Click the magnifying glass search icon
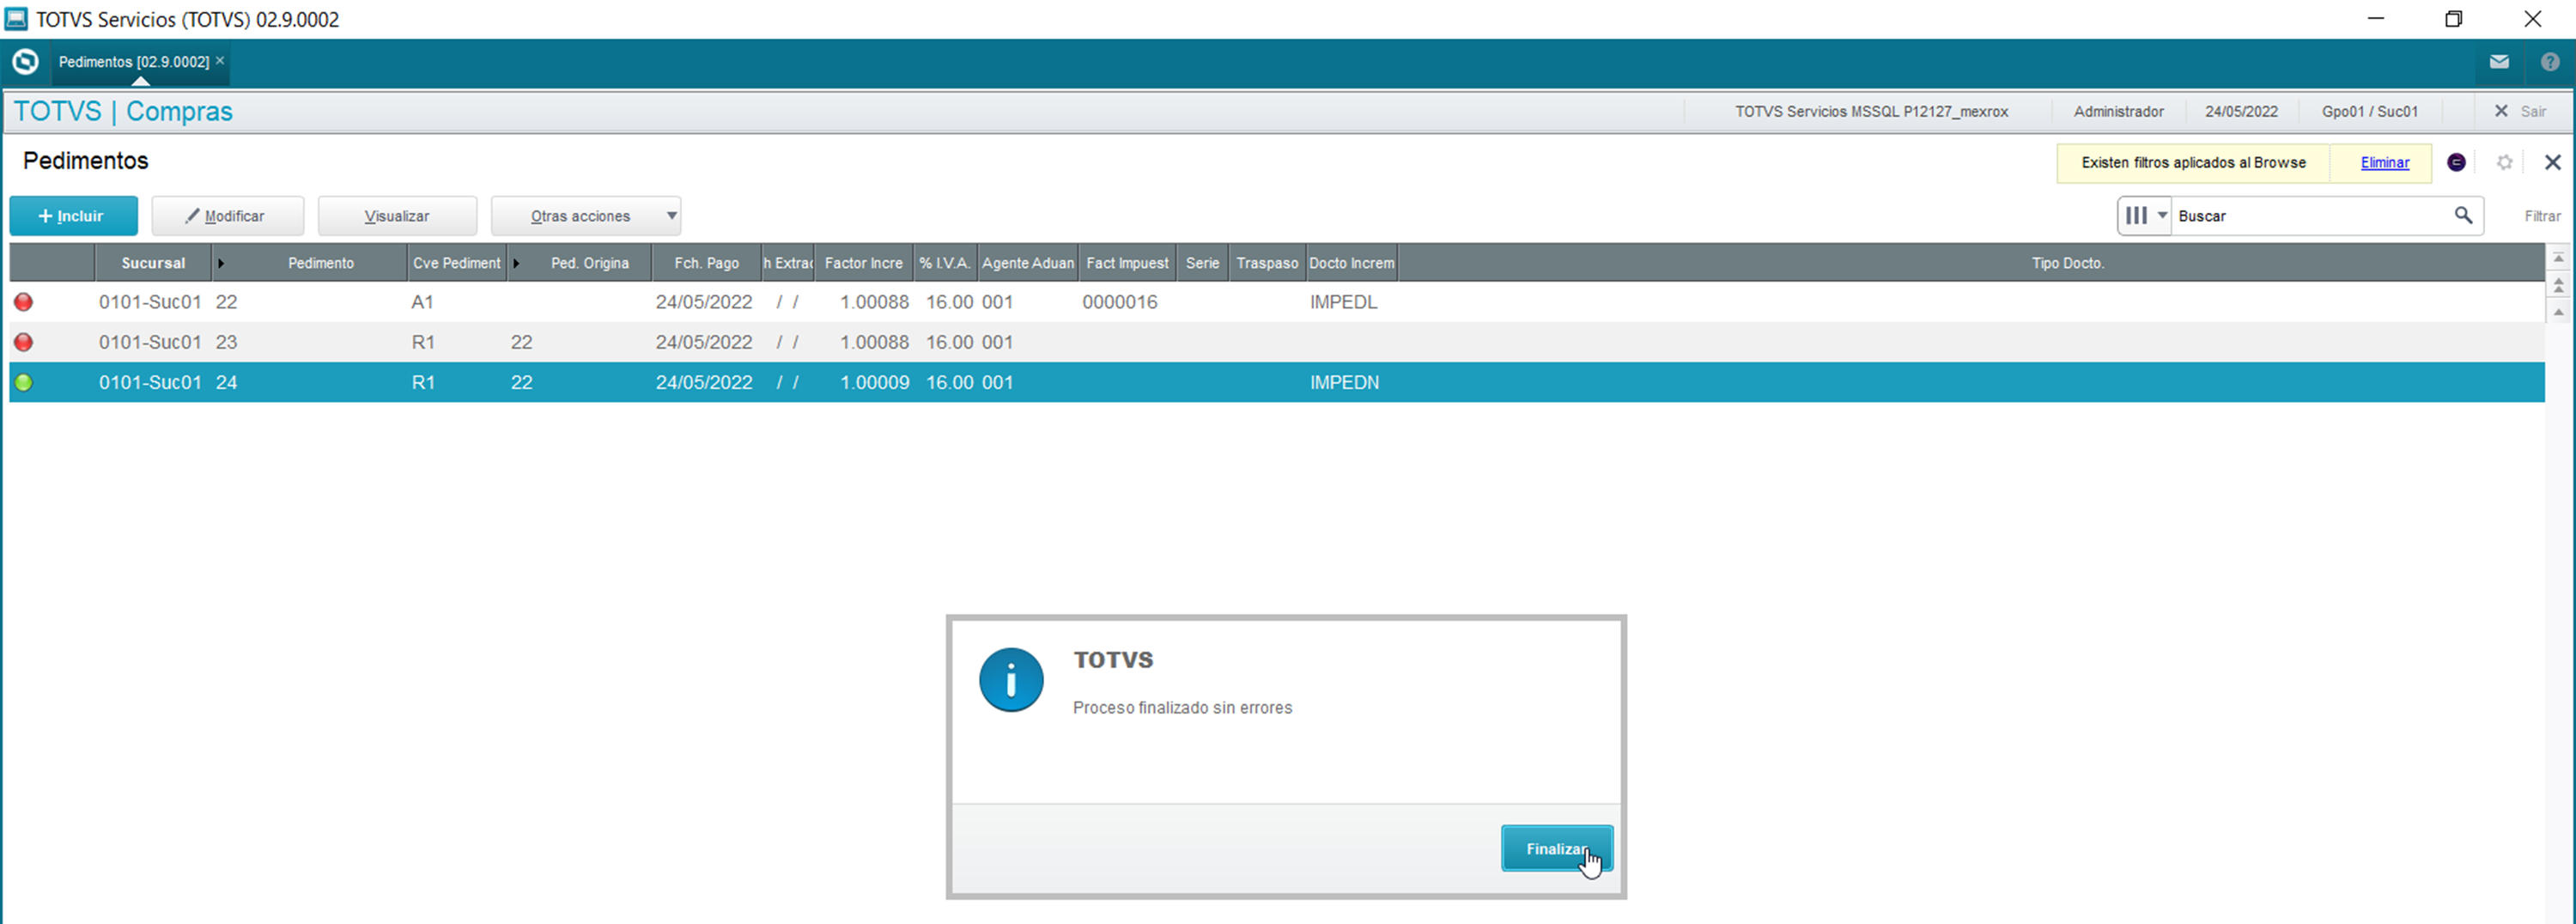Image resolution: width=2576 pixels, height=924 pixels. point(2463,215)
